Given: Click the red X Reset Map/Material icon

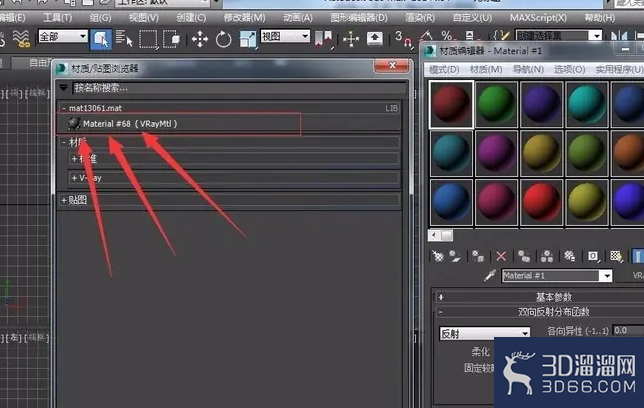Looking at the screenshot, I should click(501, 256).
